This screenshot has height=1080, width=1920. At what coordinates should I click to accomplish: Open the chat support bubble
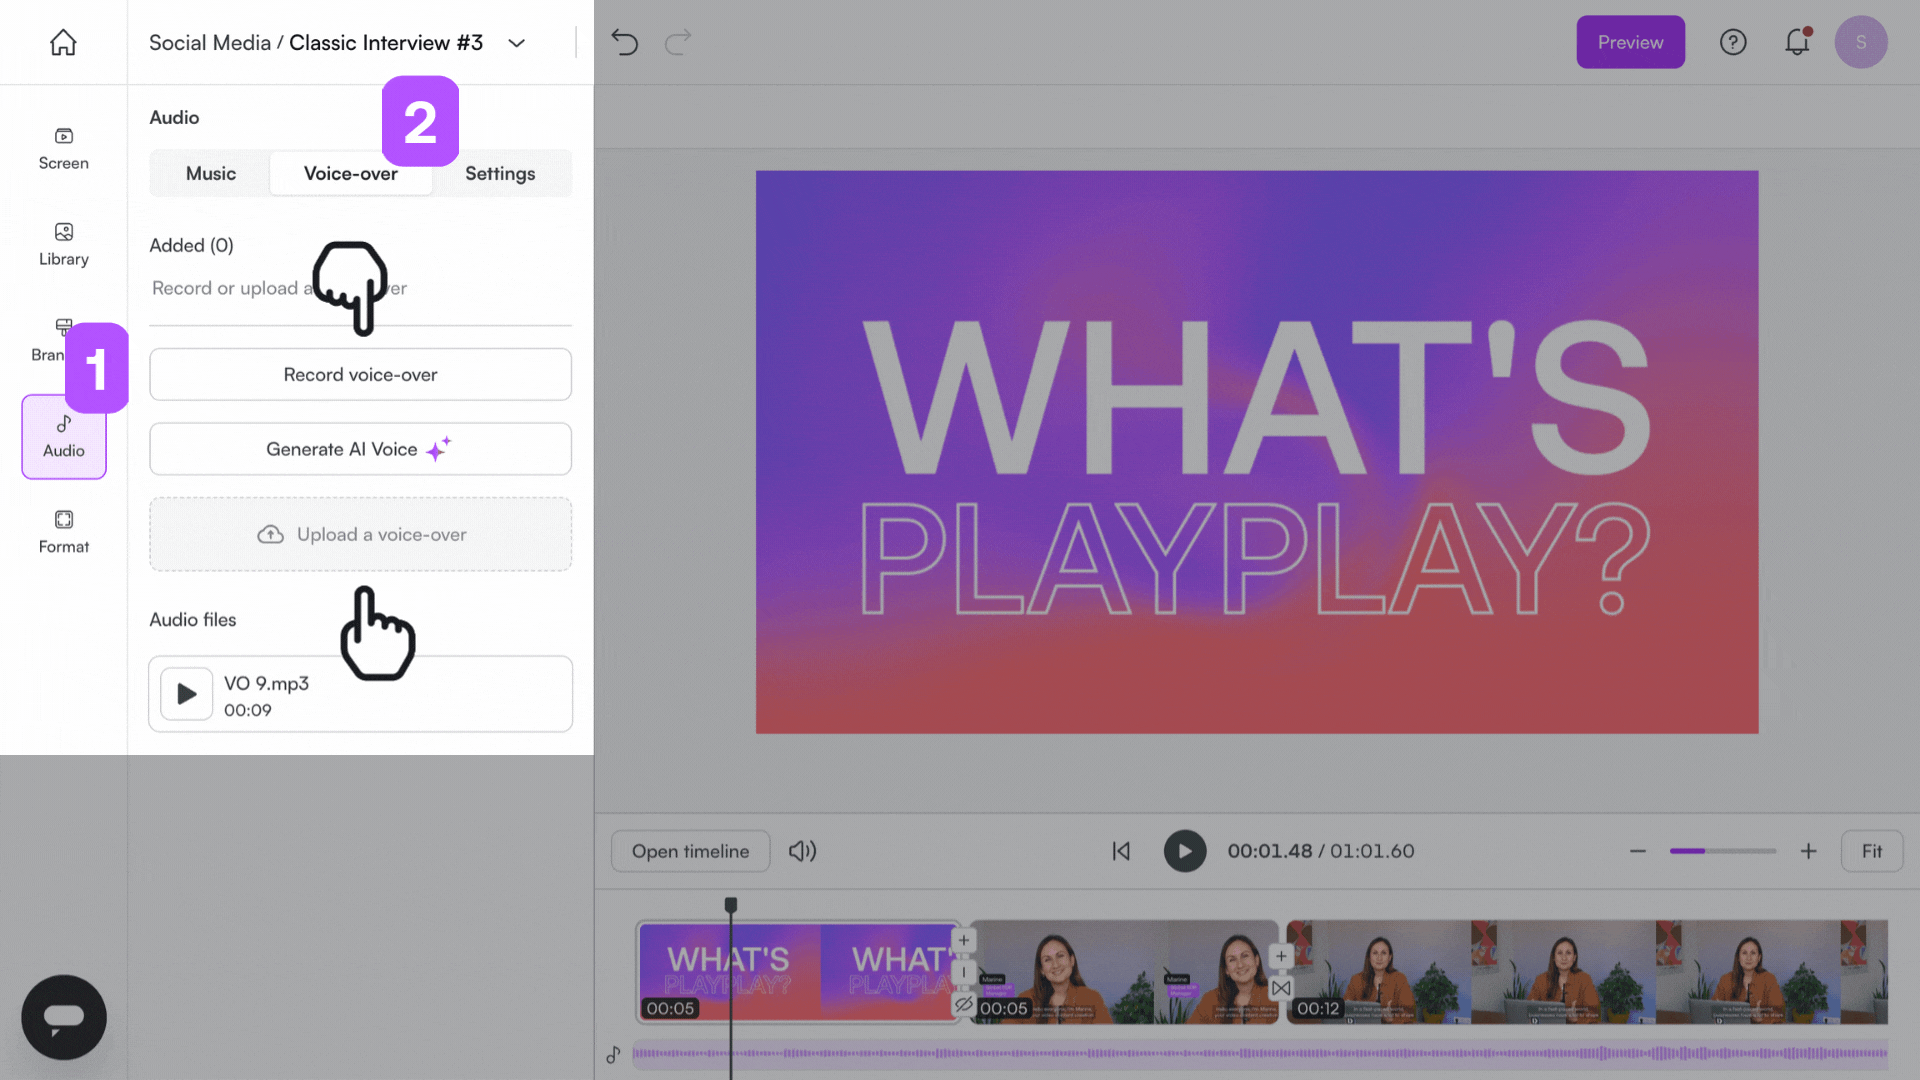pos(63,1017)
